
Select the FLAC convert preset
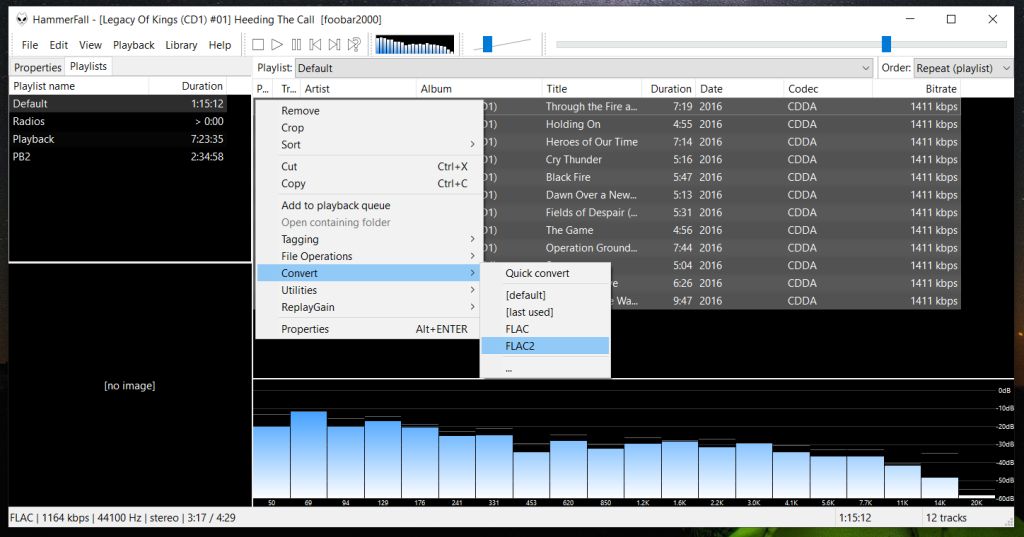coord(545,329)
